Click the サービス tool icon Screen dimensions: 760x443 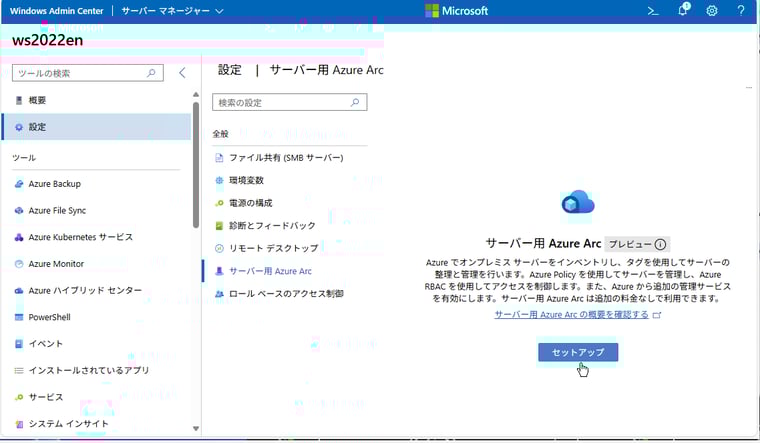pos(19,397)
